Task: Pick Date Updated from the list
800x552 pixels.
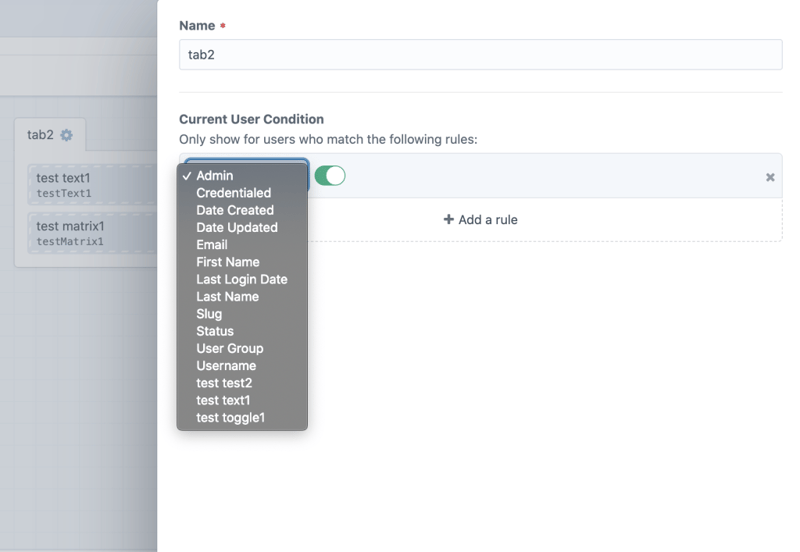Action: (236, 227)
